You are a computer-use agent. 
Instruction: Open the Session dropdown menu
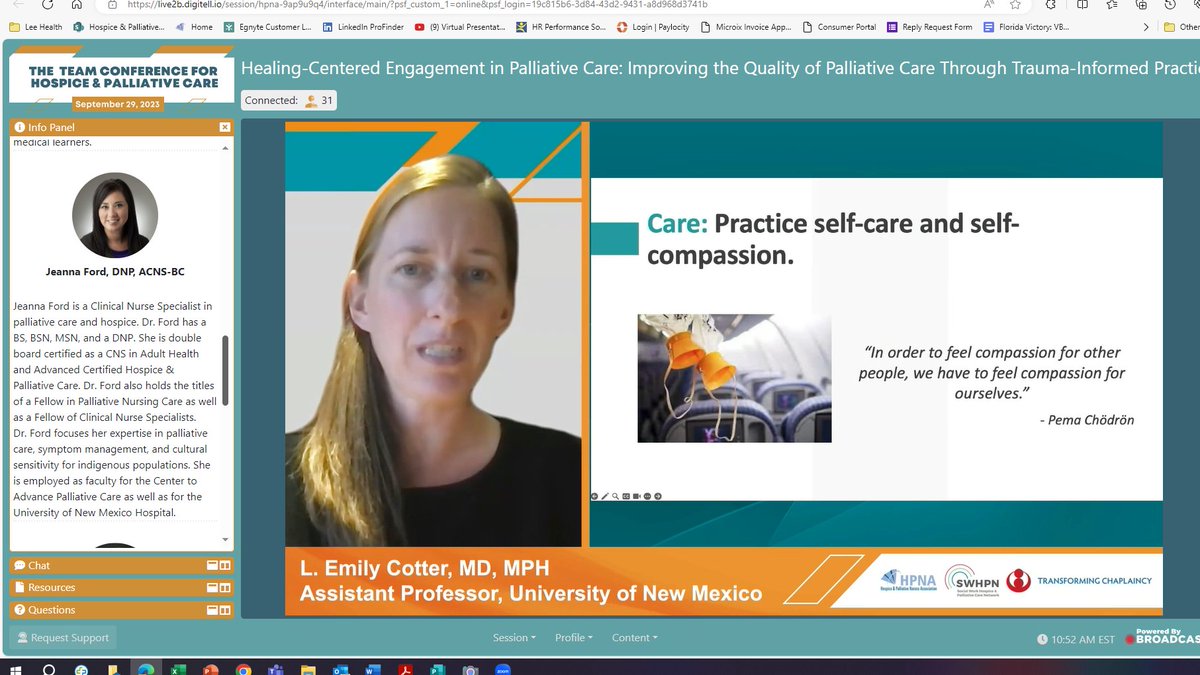click(513, 637)
